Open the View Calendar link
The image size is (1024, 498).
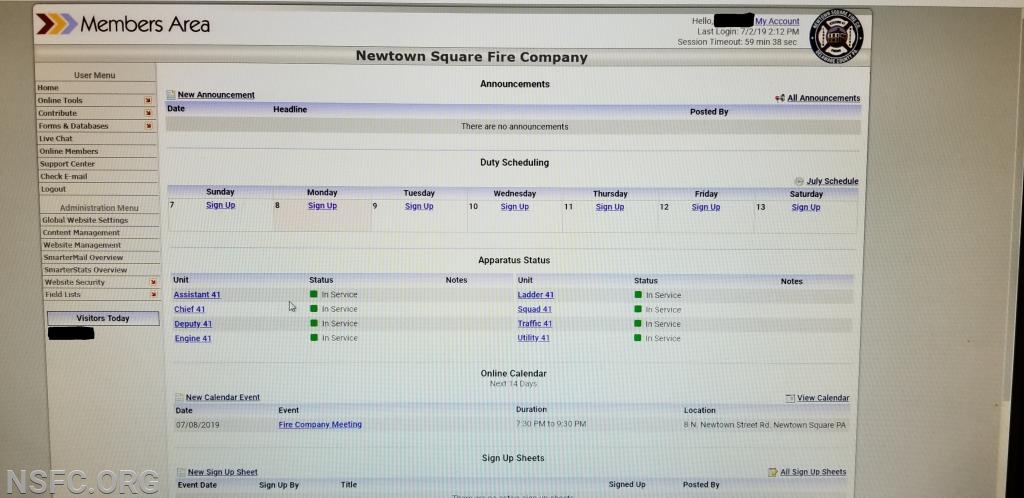(x=824, y=398)
